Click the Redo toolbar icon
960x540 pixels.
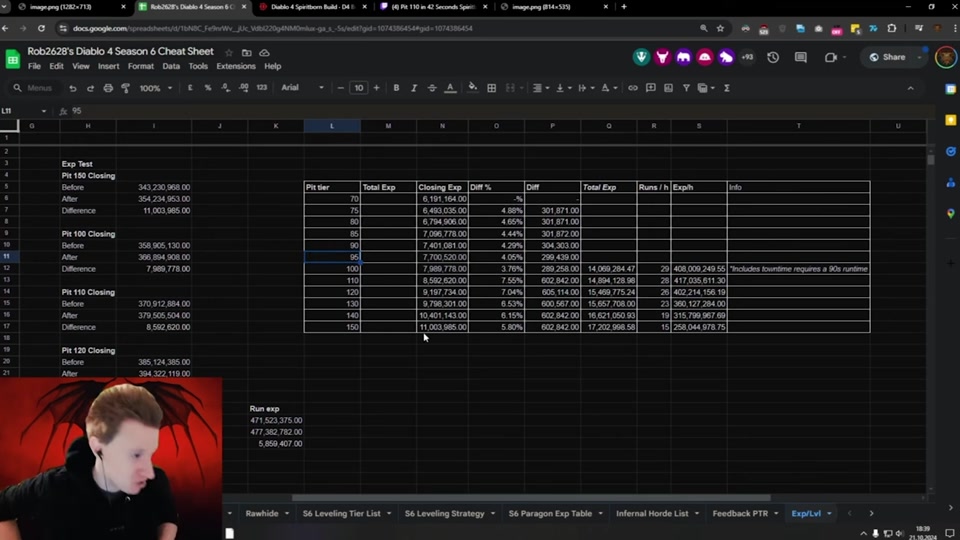[90, 88]
